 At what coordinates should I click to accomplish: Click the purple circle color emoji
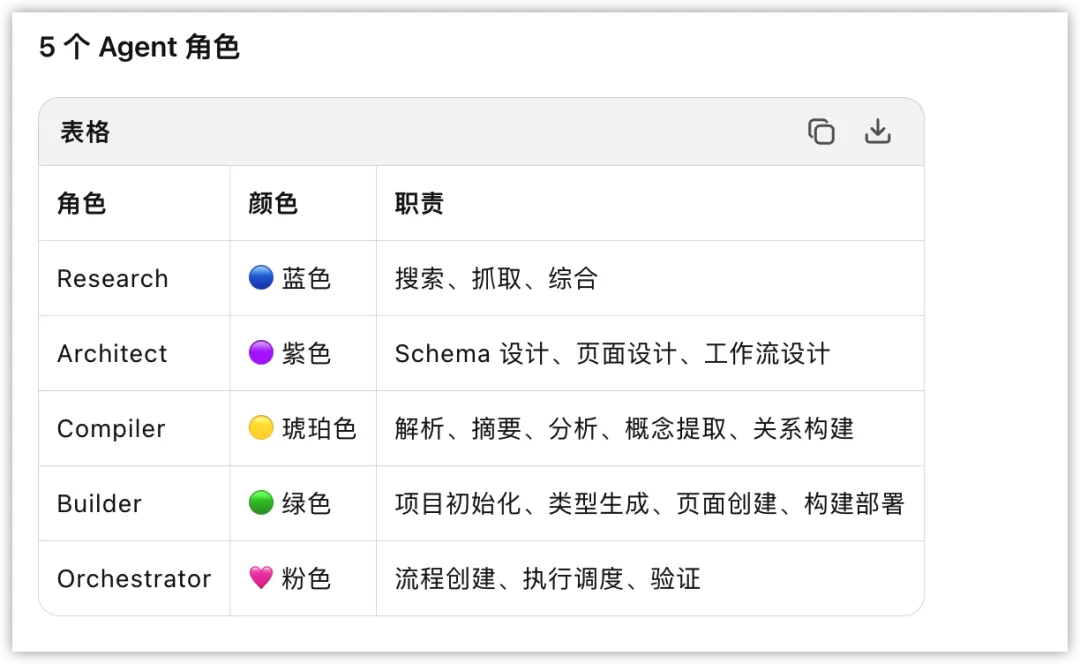(261, 353)
